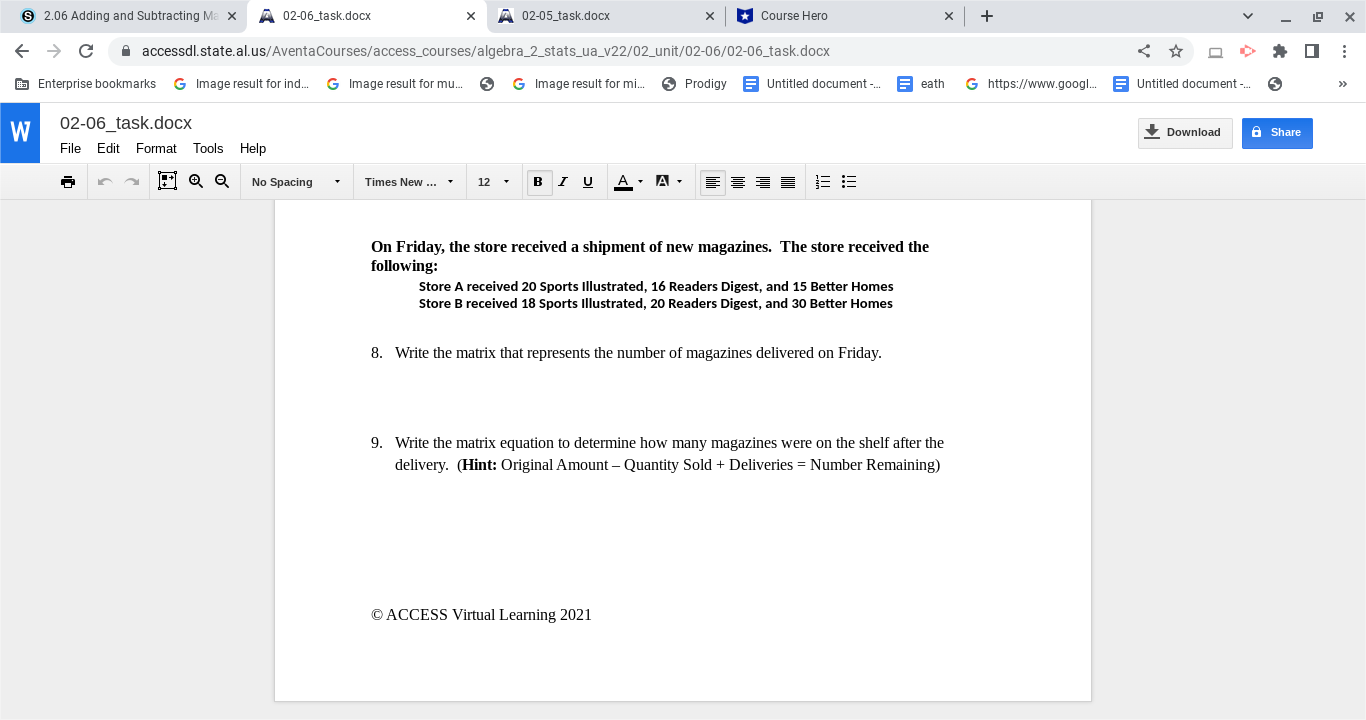Toggle the browser side panel
Viewport: 1366px width, 720px height.
pos(1312,51)
